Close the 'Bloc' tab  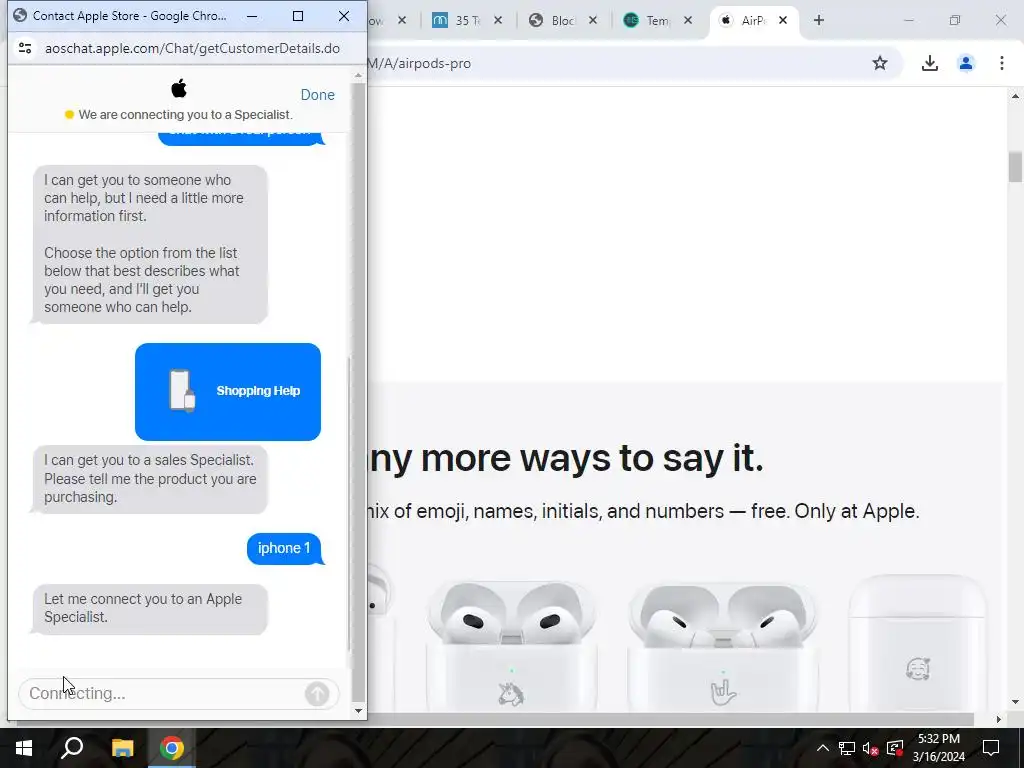[x=593, y=21]
